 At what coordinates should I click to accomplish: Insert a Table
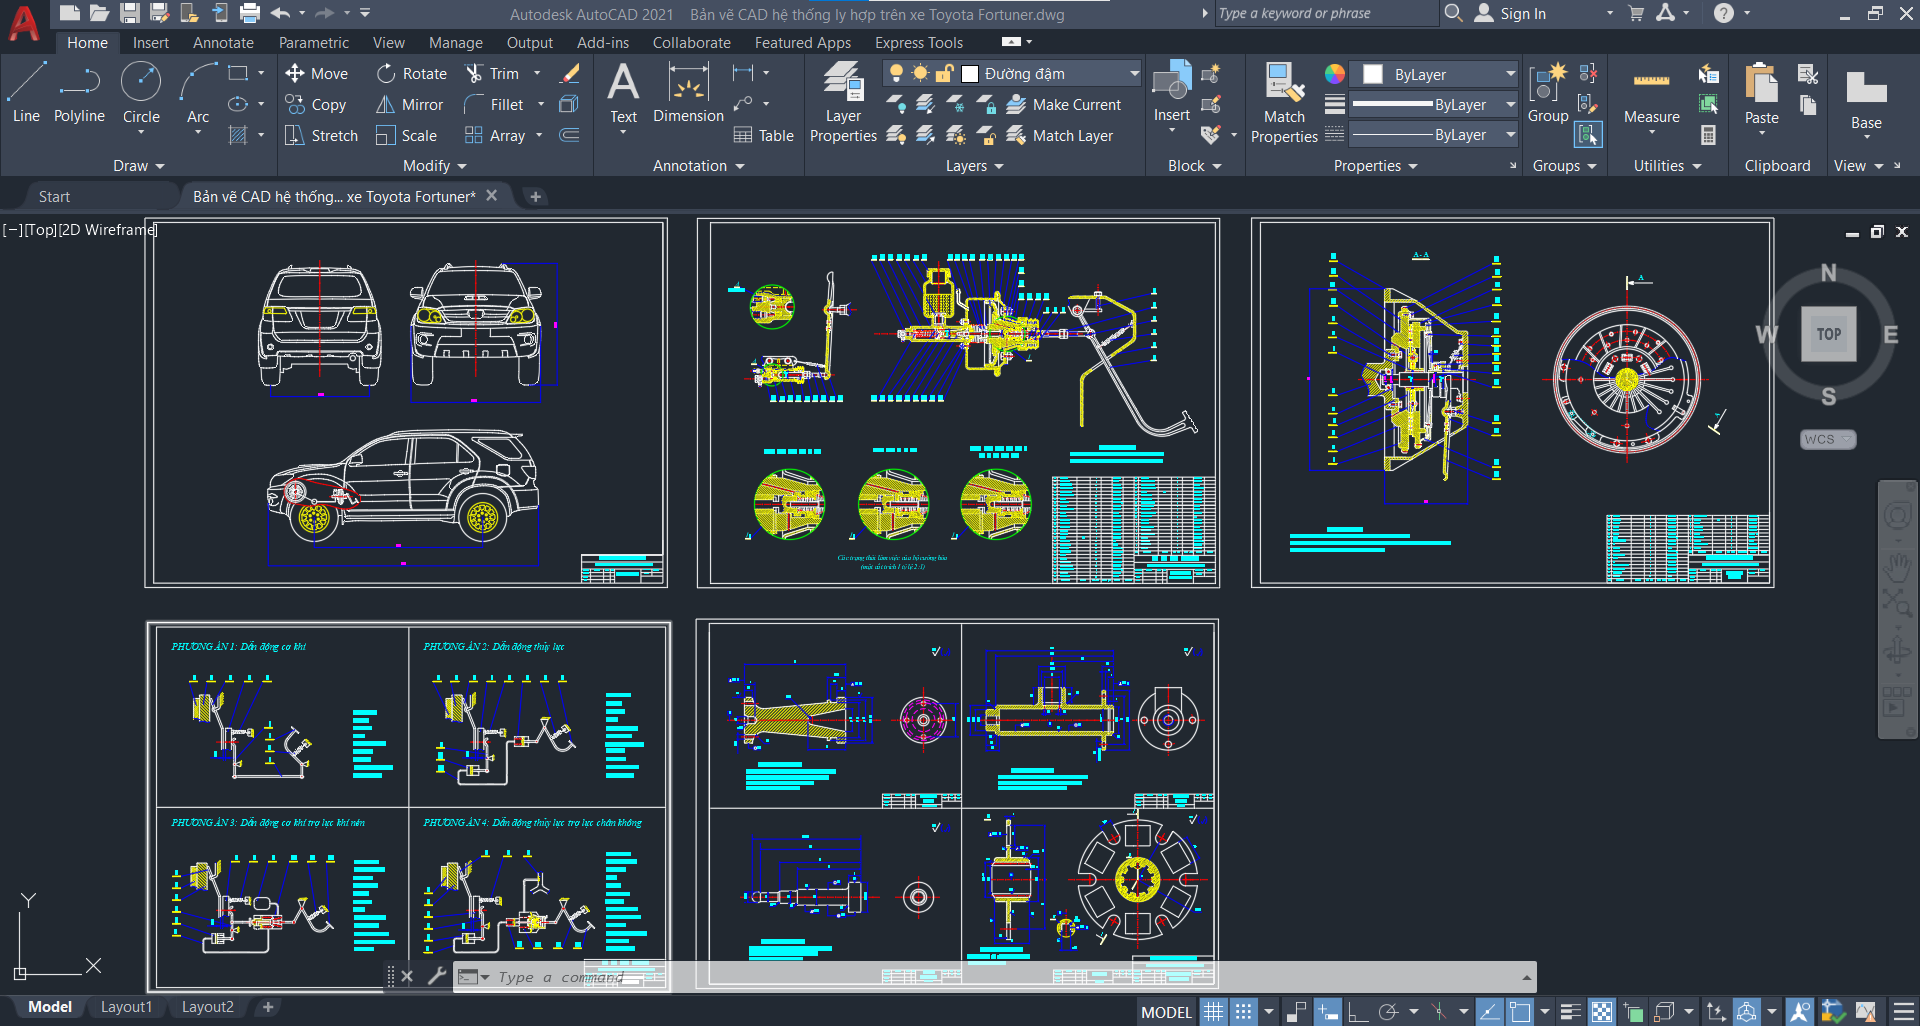pyautogui.click(x=764, y=135)
